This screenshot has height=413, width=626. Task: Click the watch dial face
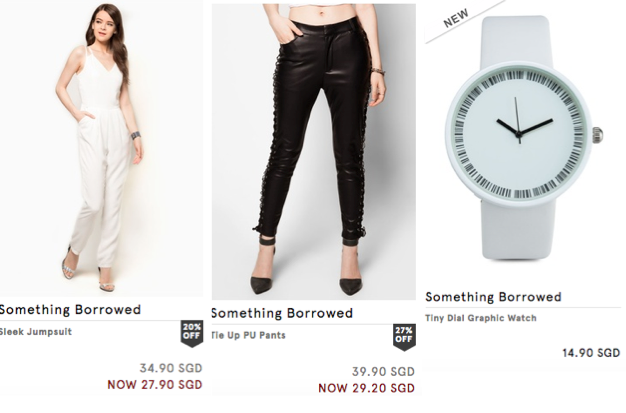coord(519,134)
